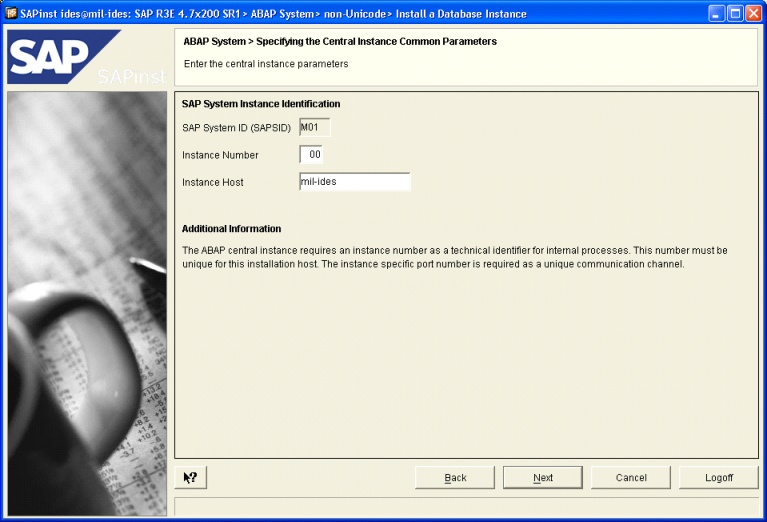Click into the Instance Host text box
This screenshot has width=767, height=522.
354,182
